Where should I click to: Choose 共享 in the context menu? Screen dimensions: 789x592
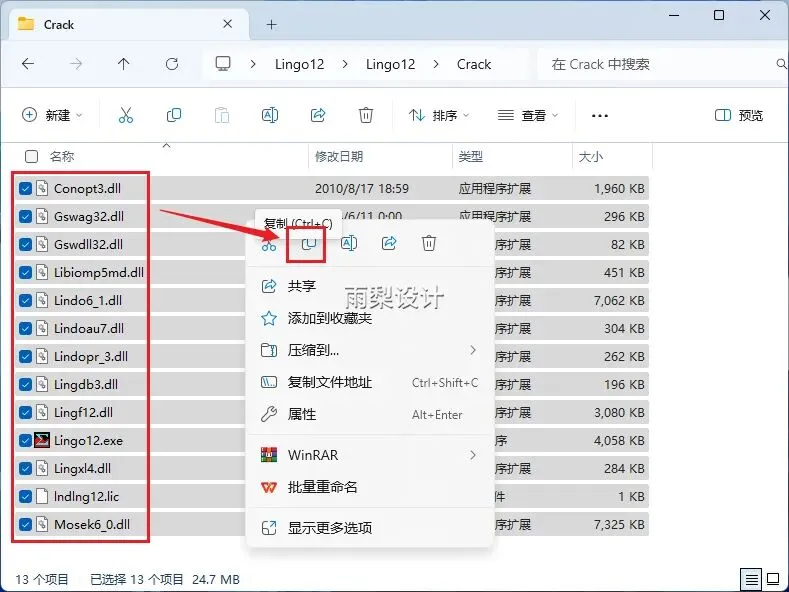point(370,286)
